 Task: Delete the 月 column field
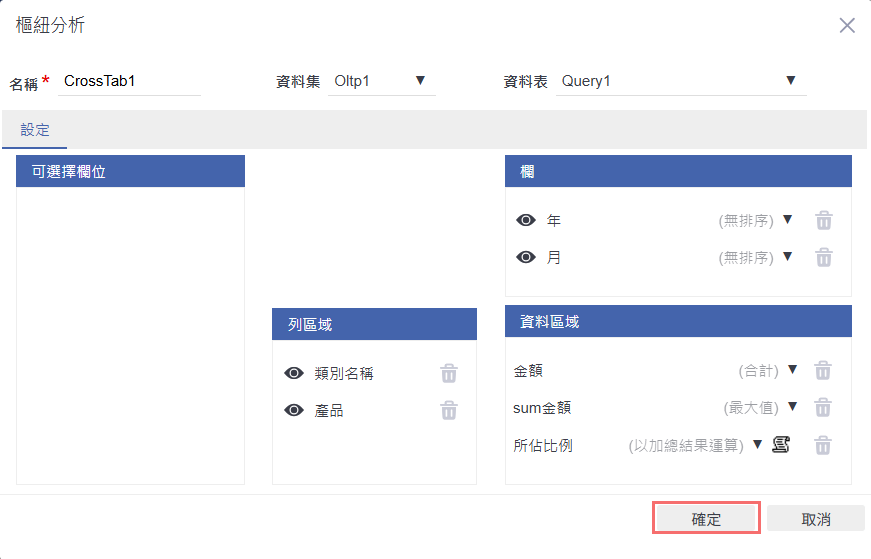click(823, 257)
